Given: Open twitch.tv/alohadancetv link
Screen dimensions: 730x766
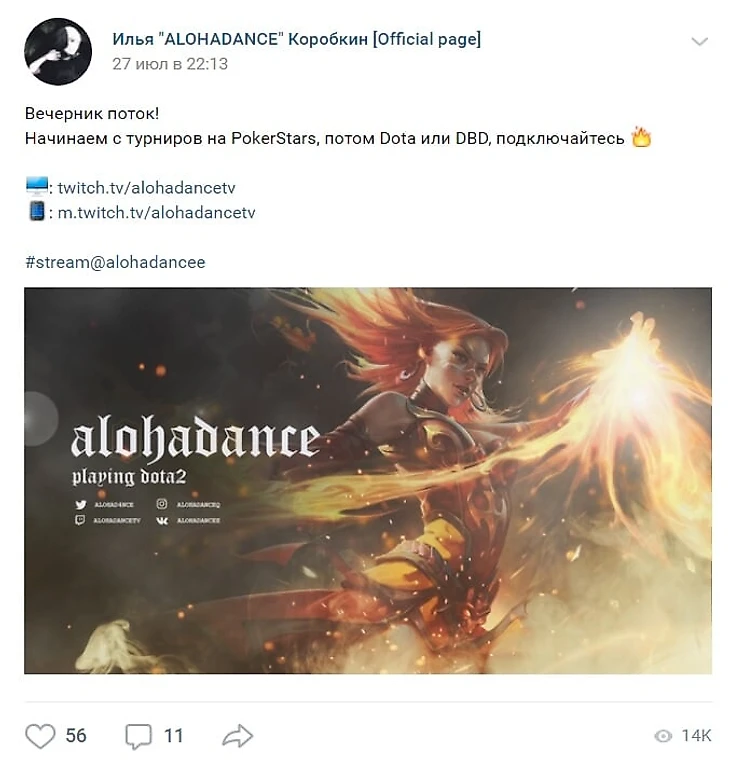Looking at the screenshot, I should tap(147, 188).
